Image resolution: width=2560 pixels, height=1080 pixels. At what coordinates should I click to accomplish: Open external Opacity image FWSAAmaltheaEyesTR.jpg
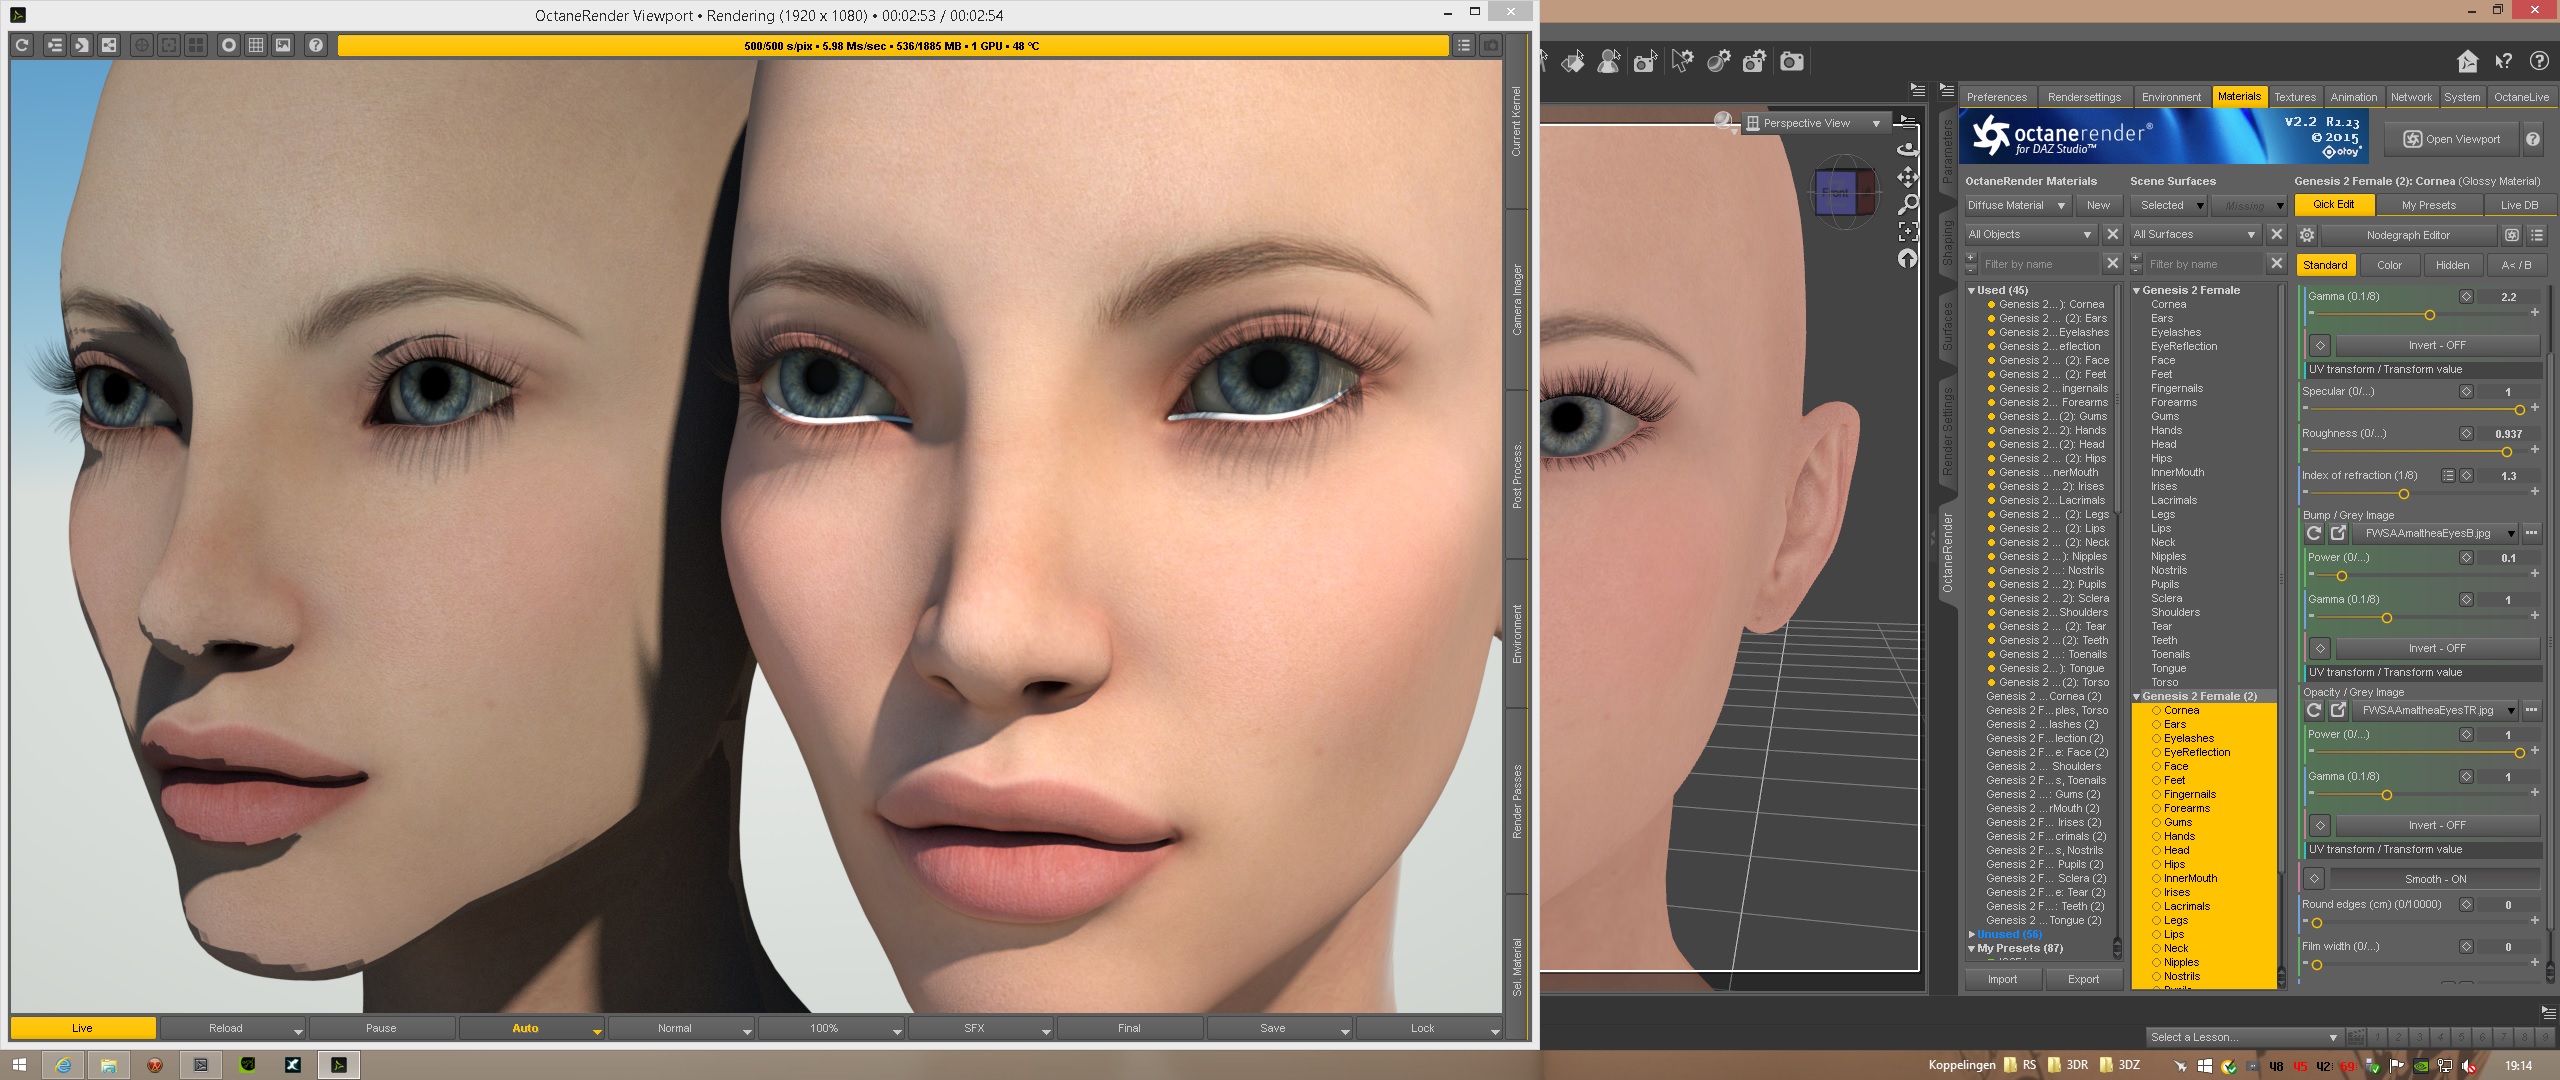point(2338,710)
